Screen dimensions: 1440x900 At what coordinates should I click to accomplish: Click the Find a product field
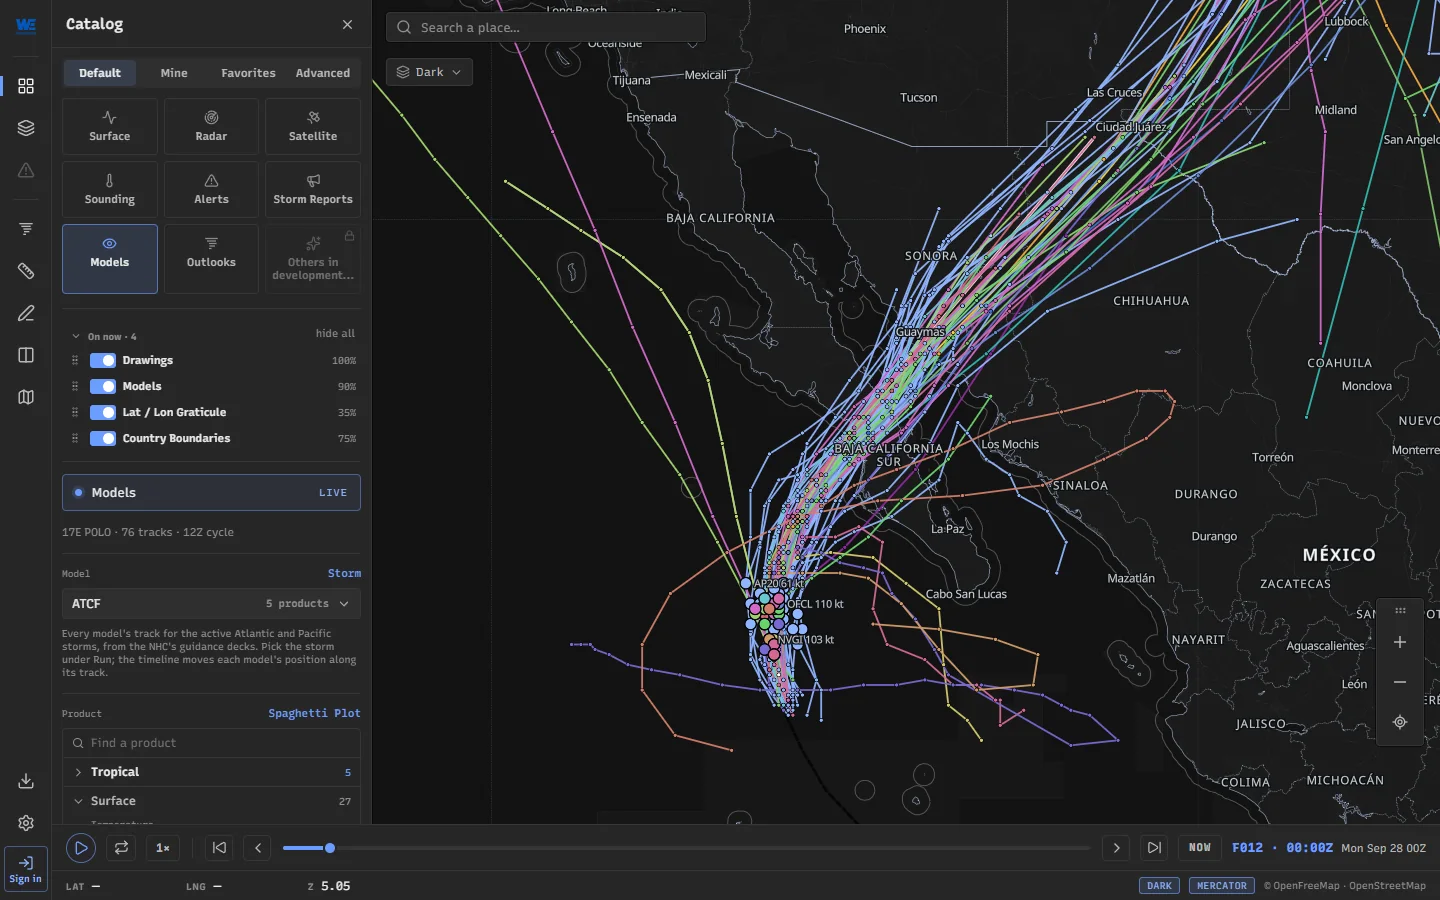211,743
